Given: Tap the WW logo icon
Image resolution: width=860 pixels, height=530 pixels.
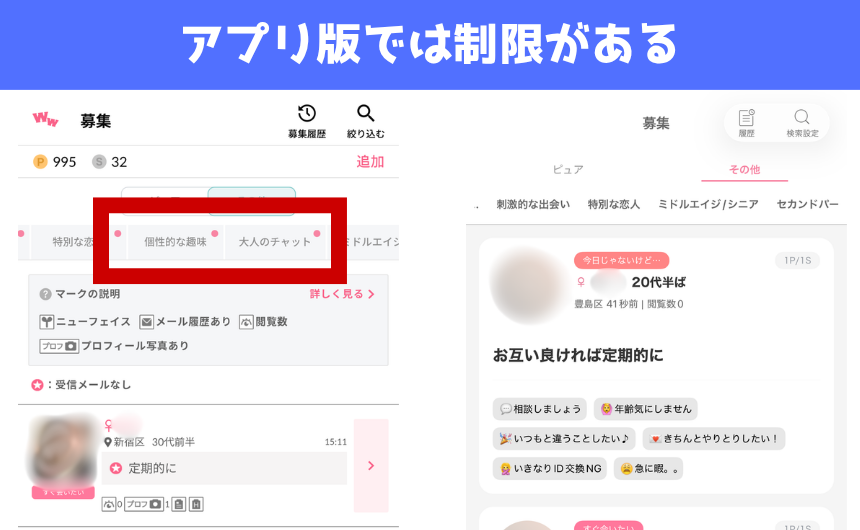Looking at the screenshot, I should pos(46,119).
